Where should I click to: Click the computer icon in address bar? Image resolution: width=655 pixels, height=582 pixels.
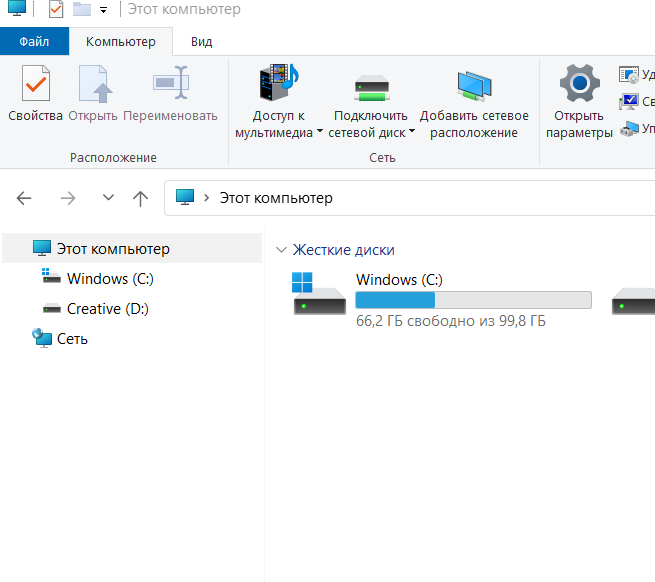(185, 197)
